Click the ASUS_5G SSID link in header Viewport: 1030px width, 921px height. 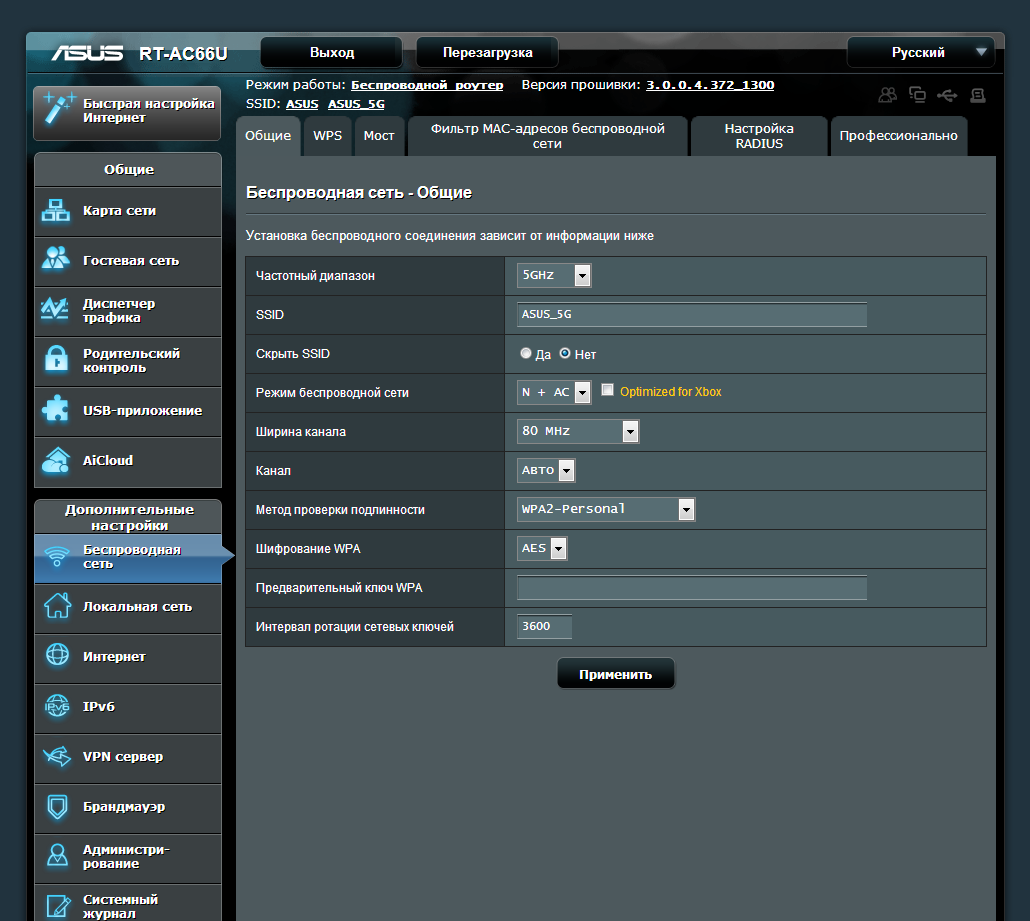[356, 104]
